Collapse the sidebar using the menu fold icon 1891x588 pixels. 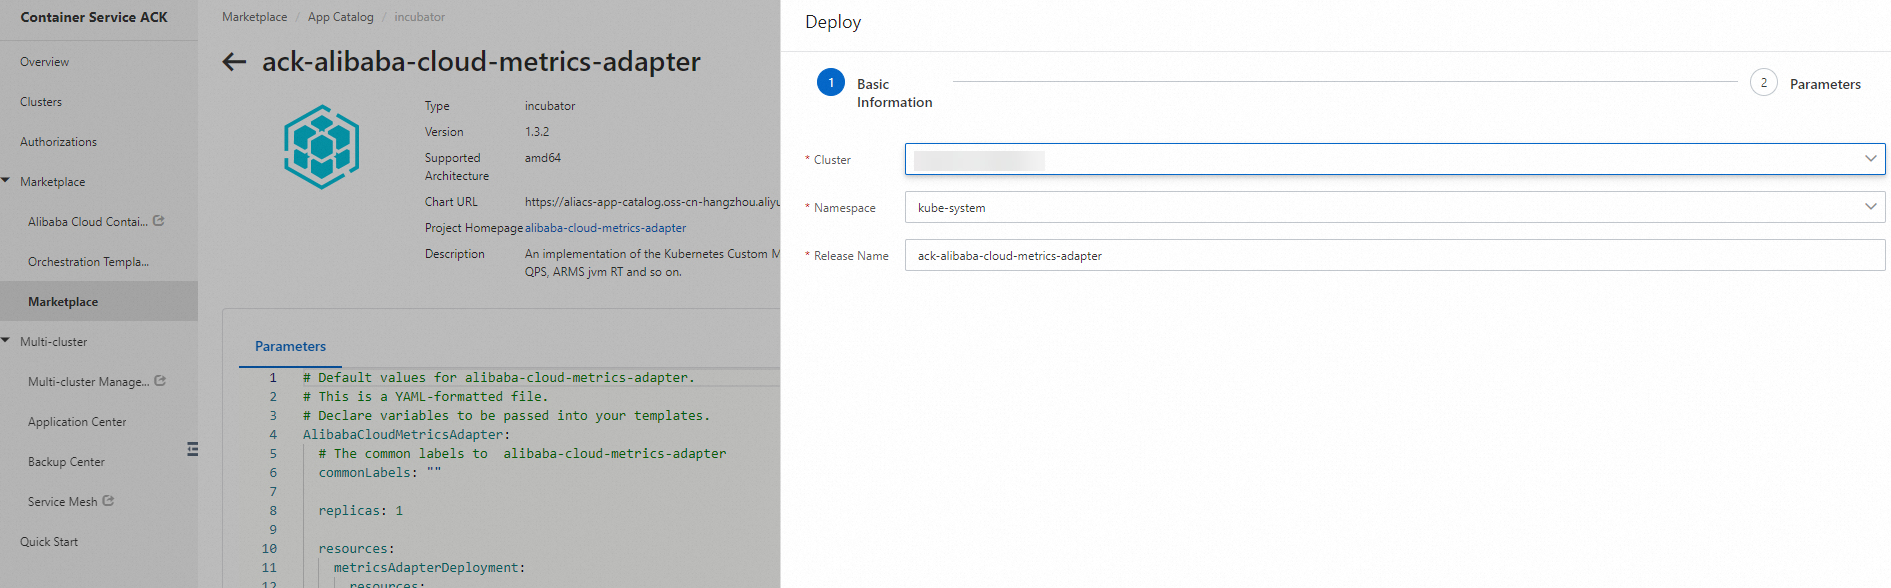pyautogui.click(x=192, y=449)
